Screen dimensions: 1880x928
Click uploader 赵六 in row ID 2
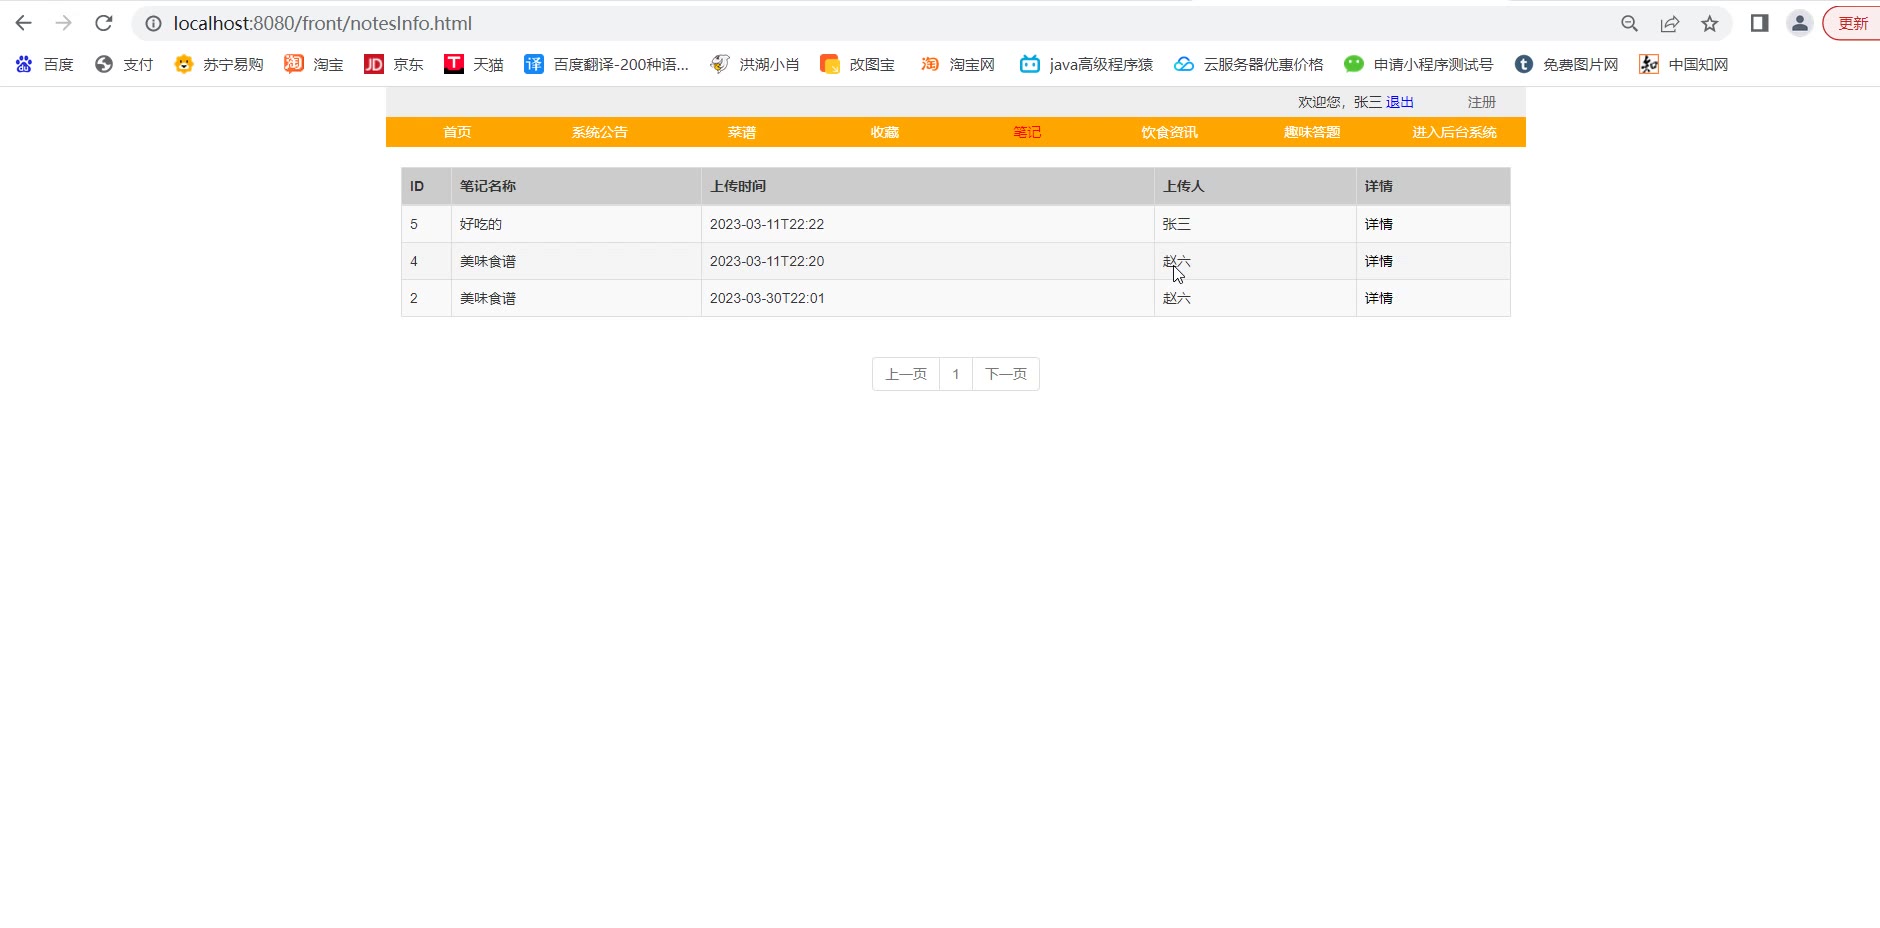(x=1177, y=298)
